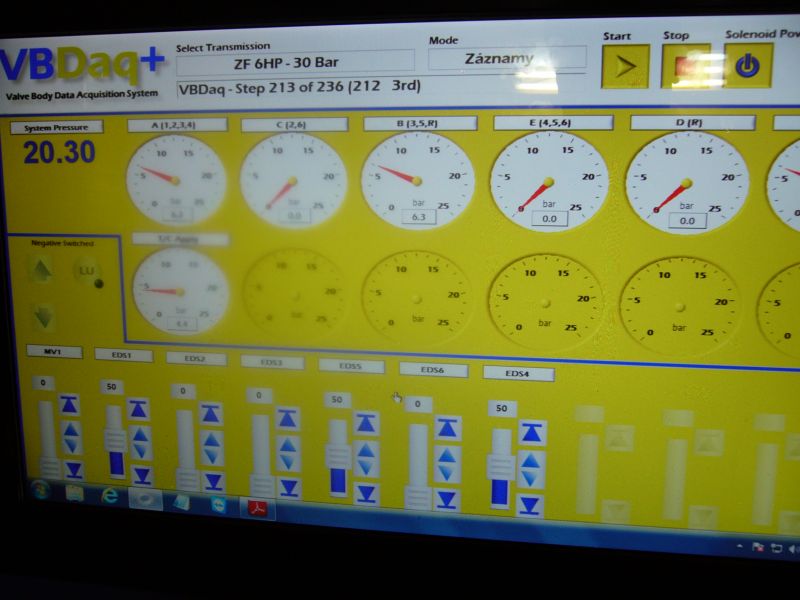Open TeamViewer from the taskbar
This screenshot has height=600, width=800.
[x=218, y=504]
